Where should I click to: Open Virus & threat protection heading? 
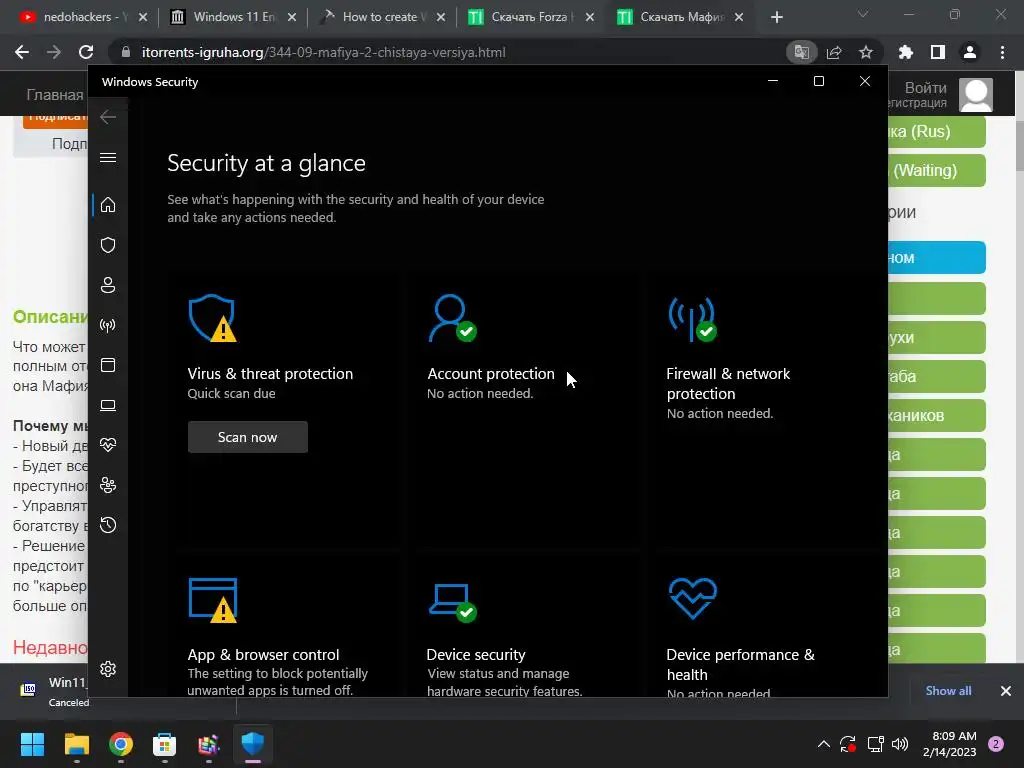coord(270,374)
